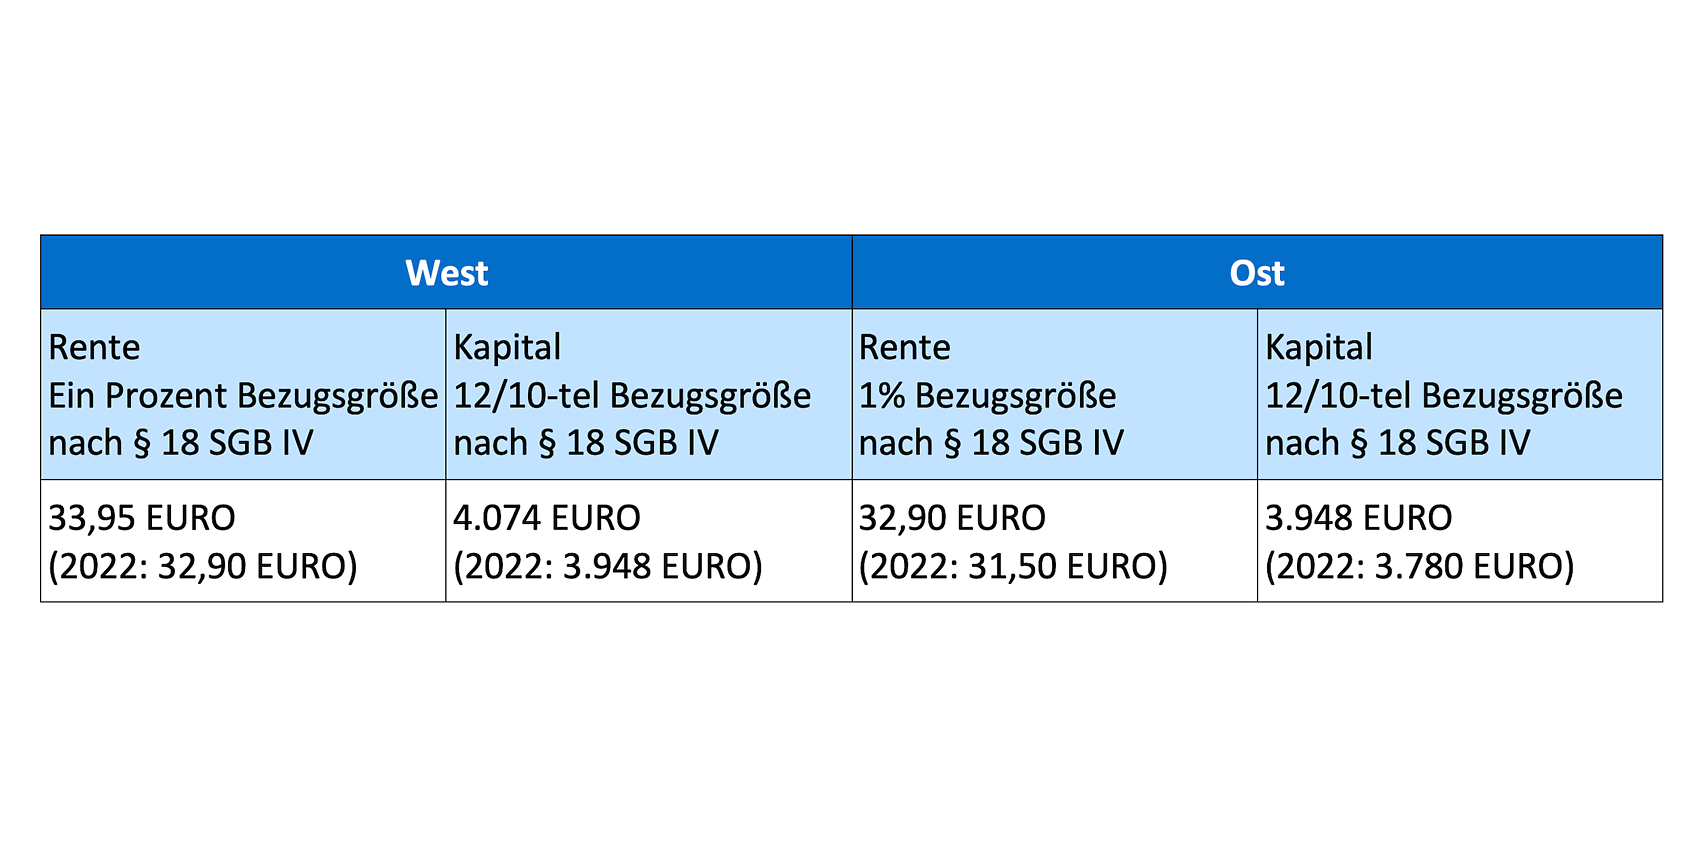
Task: Click West '12/10-tel Bezugsgröße' text
Action: click(x=632, y=396)
